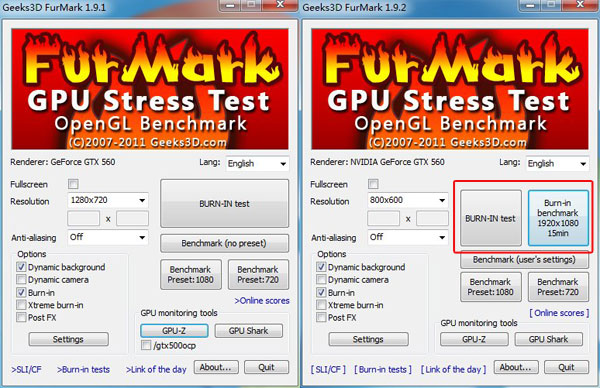This screenshot has width=600, height=388.
Task: Click custom width field in FurMark 1.9.1
Action: (x=84, y=218)
